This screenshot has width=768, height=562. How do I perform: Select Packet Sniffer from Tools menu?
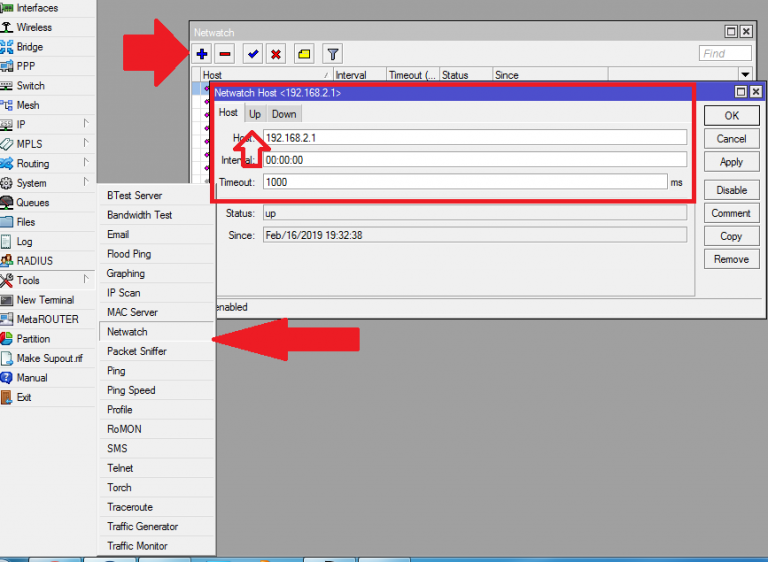click(x=137, y=351)
